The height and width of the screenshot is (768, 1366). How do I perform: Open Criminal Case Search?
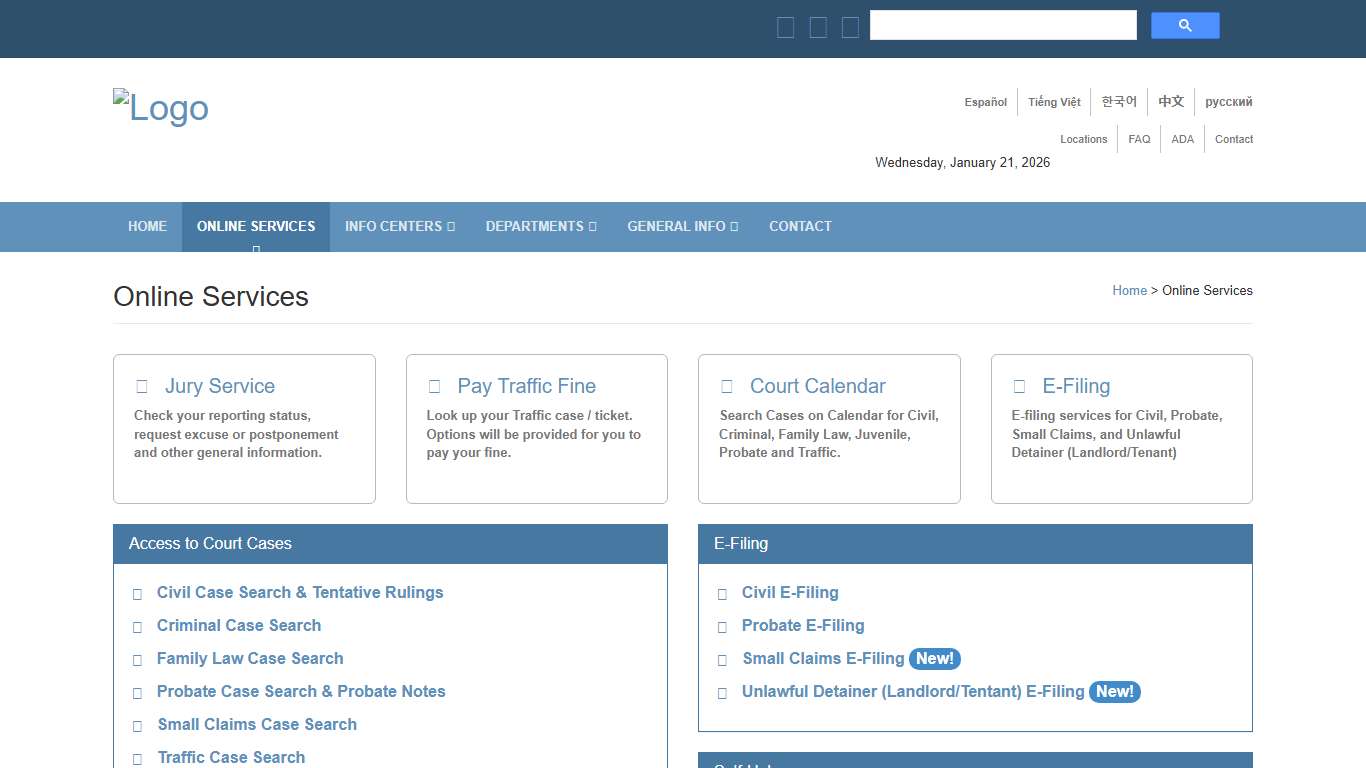tap(238, 625)
